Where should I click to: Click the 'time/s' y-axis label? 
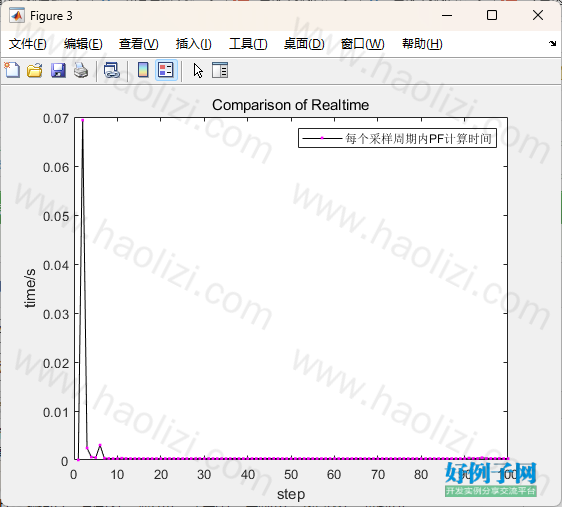(x=30, y=288)
